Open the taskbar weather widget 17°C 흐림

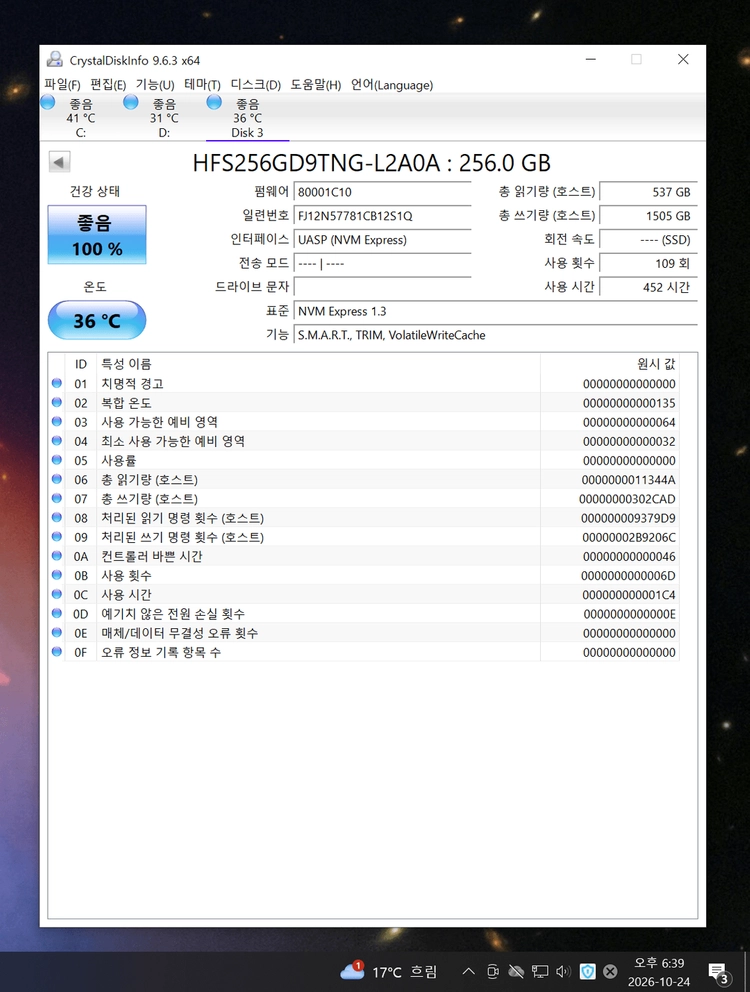pos(389,972)
